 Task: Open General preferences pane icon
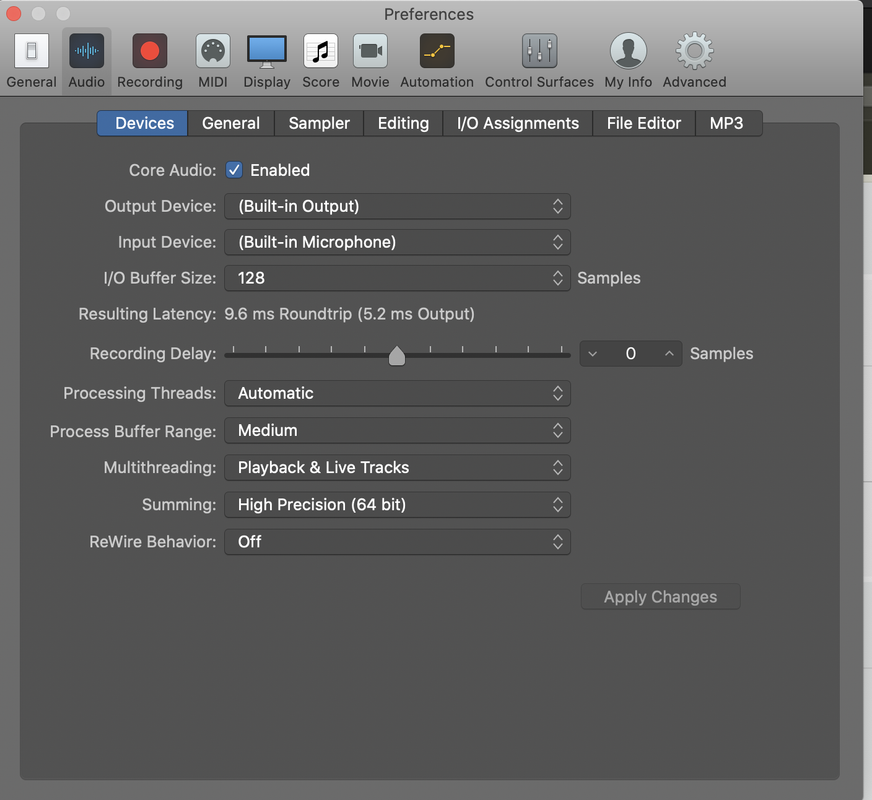(x=31, y=51)
